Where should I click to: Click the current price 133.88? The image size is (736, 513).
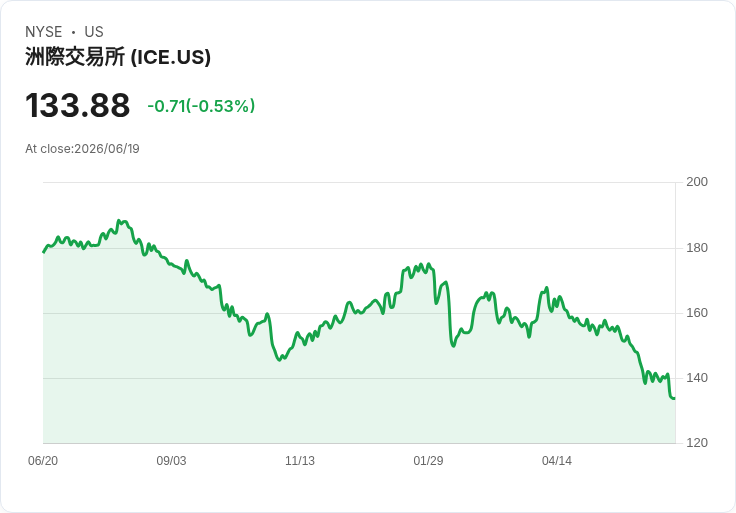77,106
